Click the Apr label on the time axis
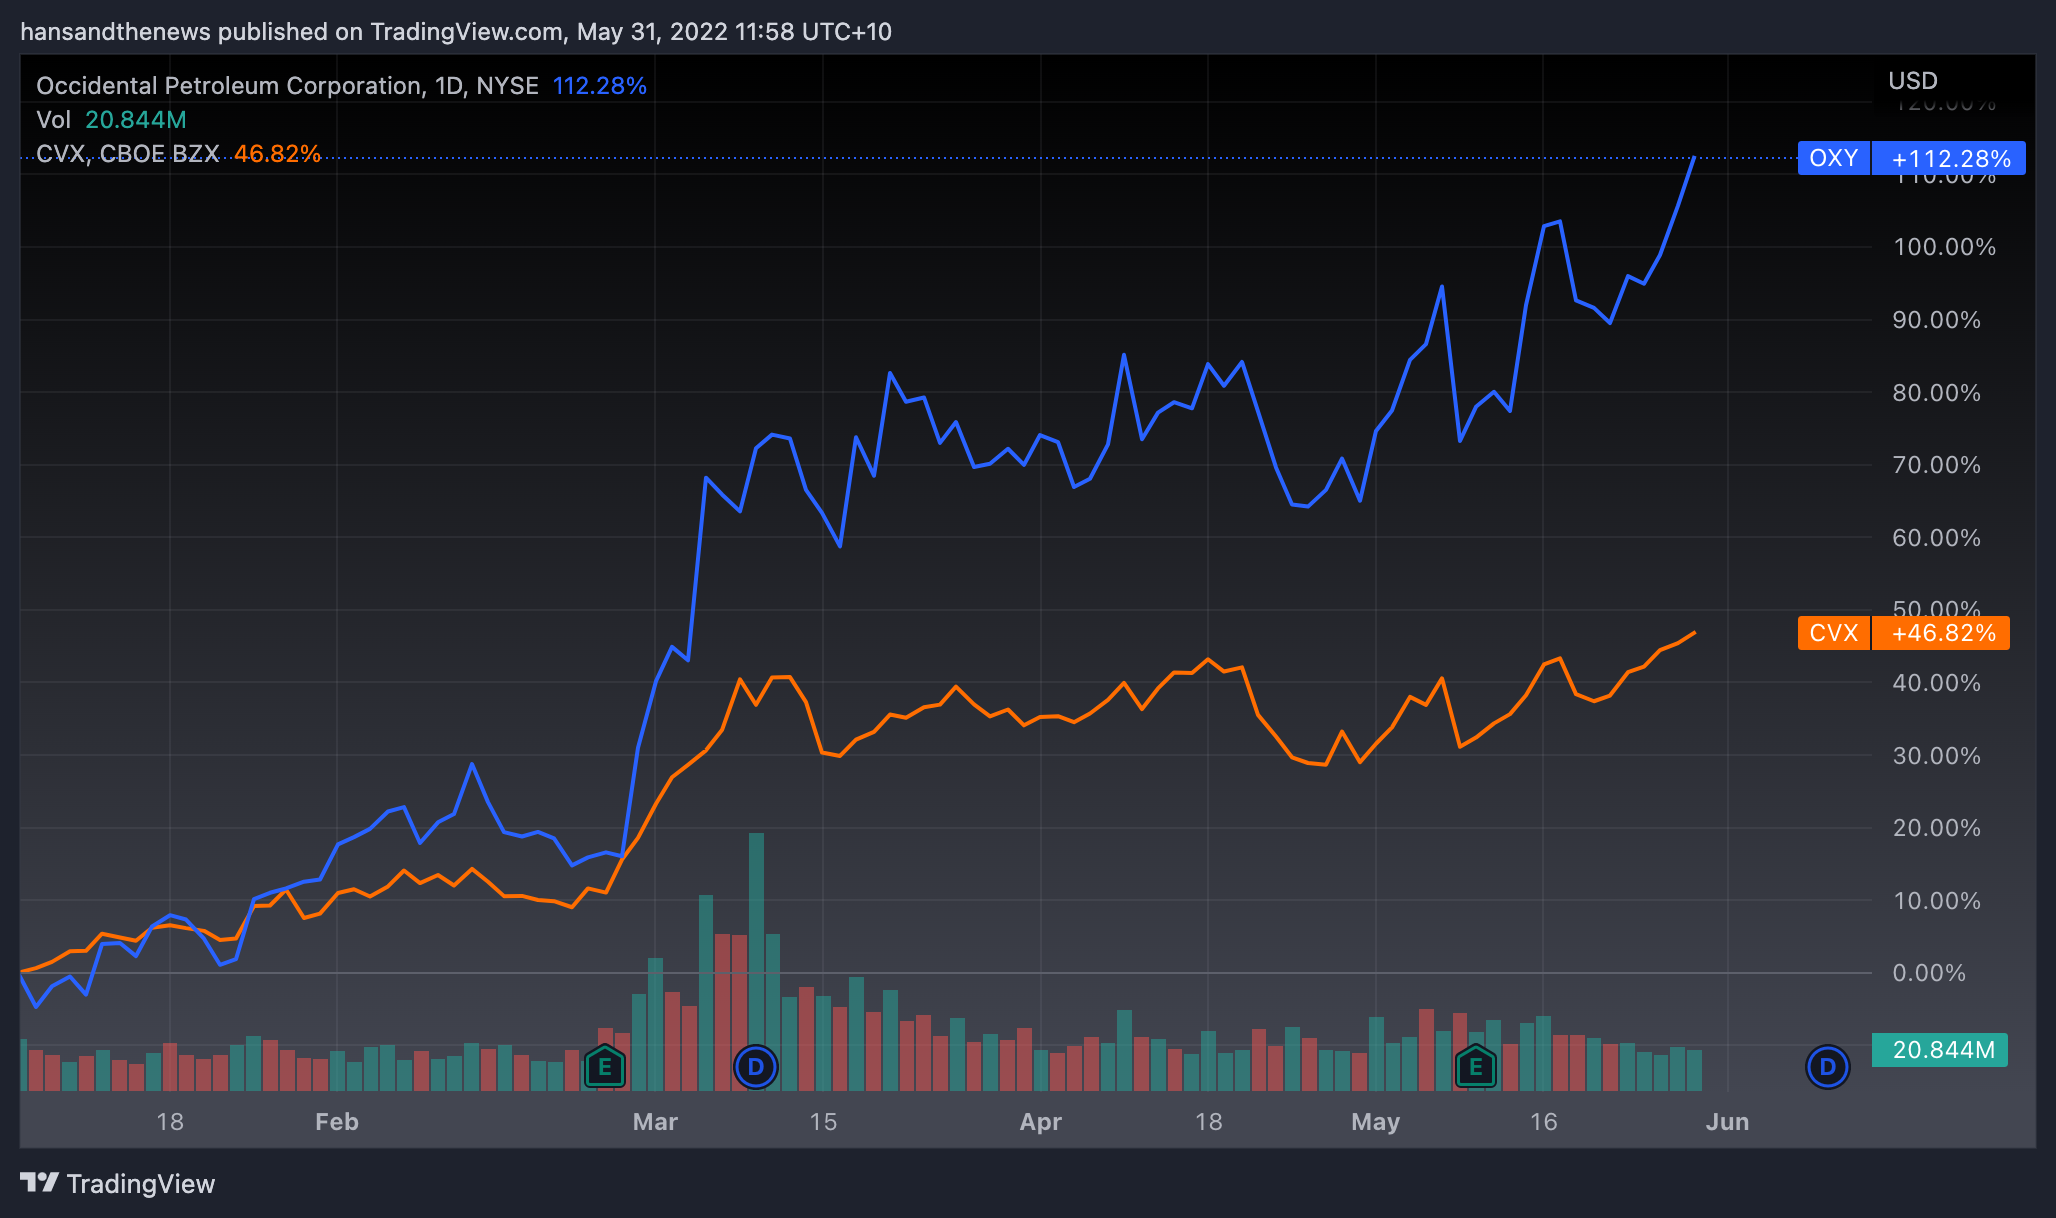This screenshot has height=1218, width=2056. click(1040, 1122)
